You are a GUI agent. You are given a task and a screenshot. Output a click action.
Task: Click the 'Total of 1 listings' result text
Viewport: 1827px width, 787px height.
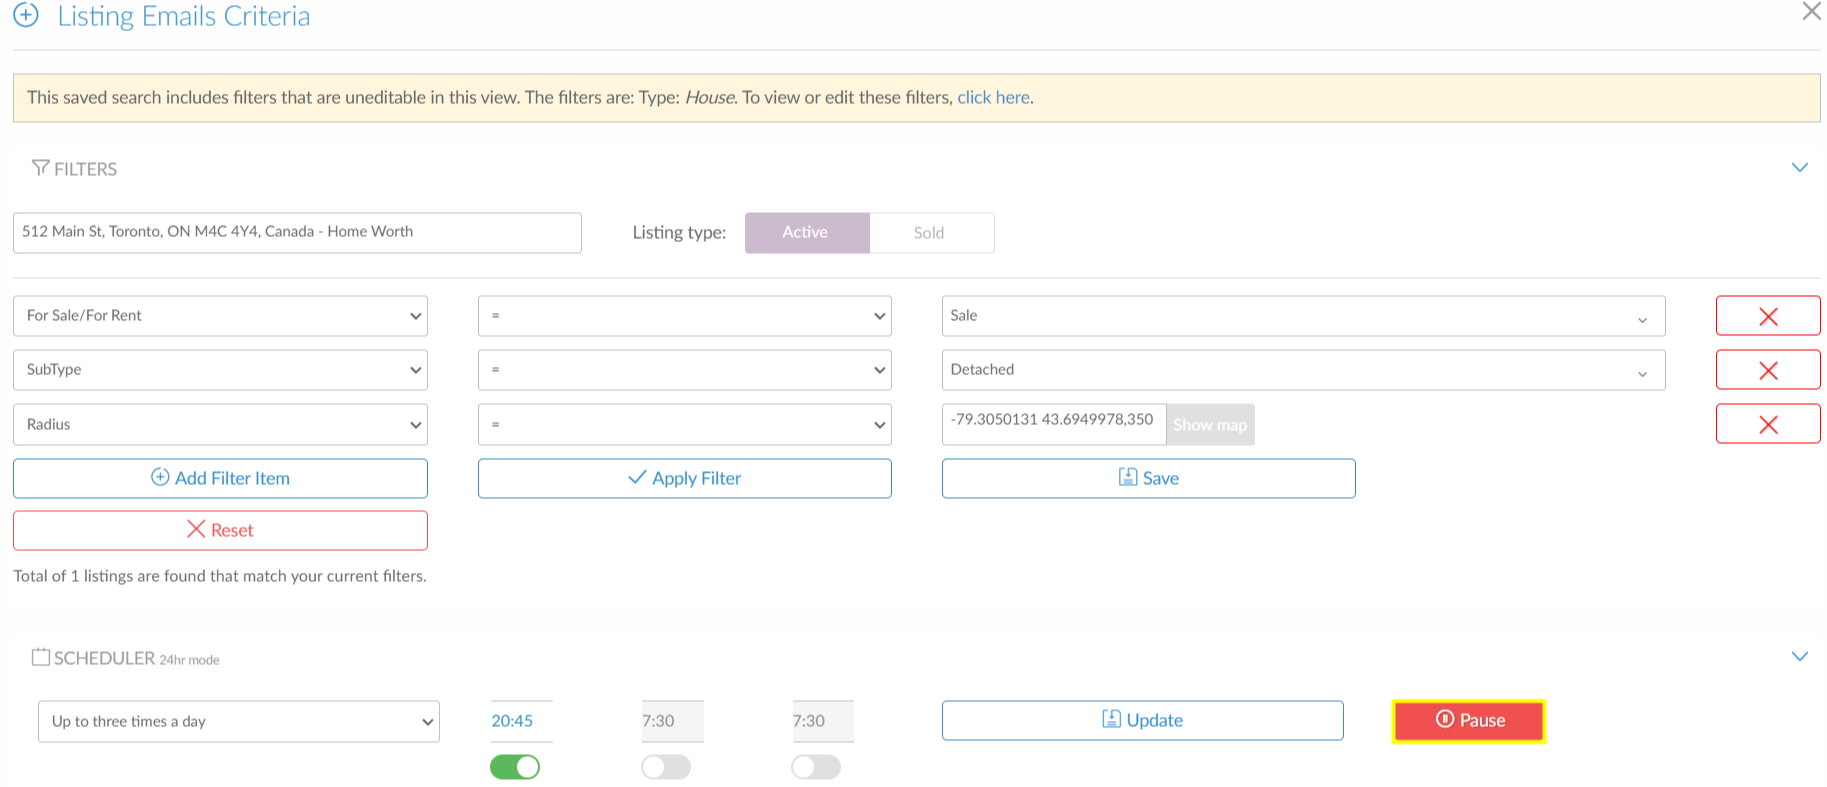coord(220,576)
